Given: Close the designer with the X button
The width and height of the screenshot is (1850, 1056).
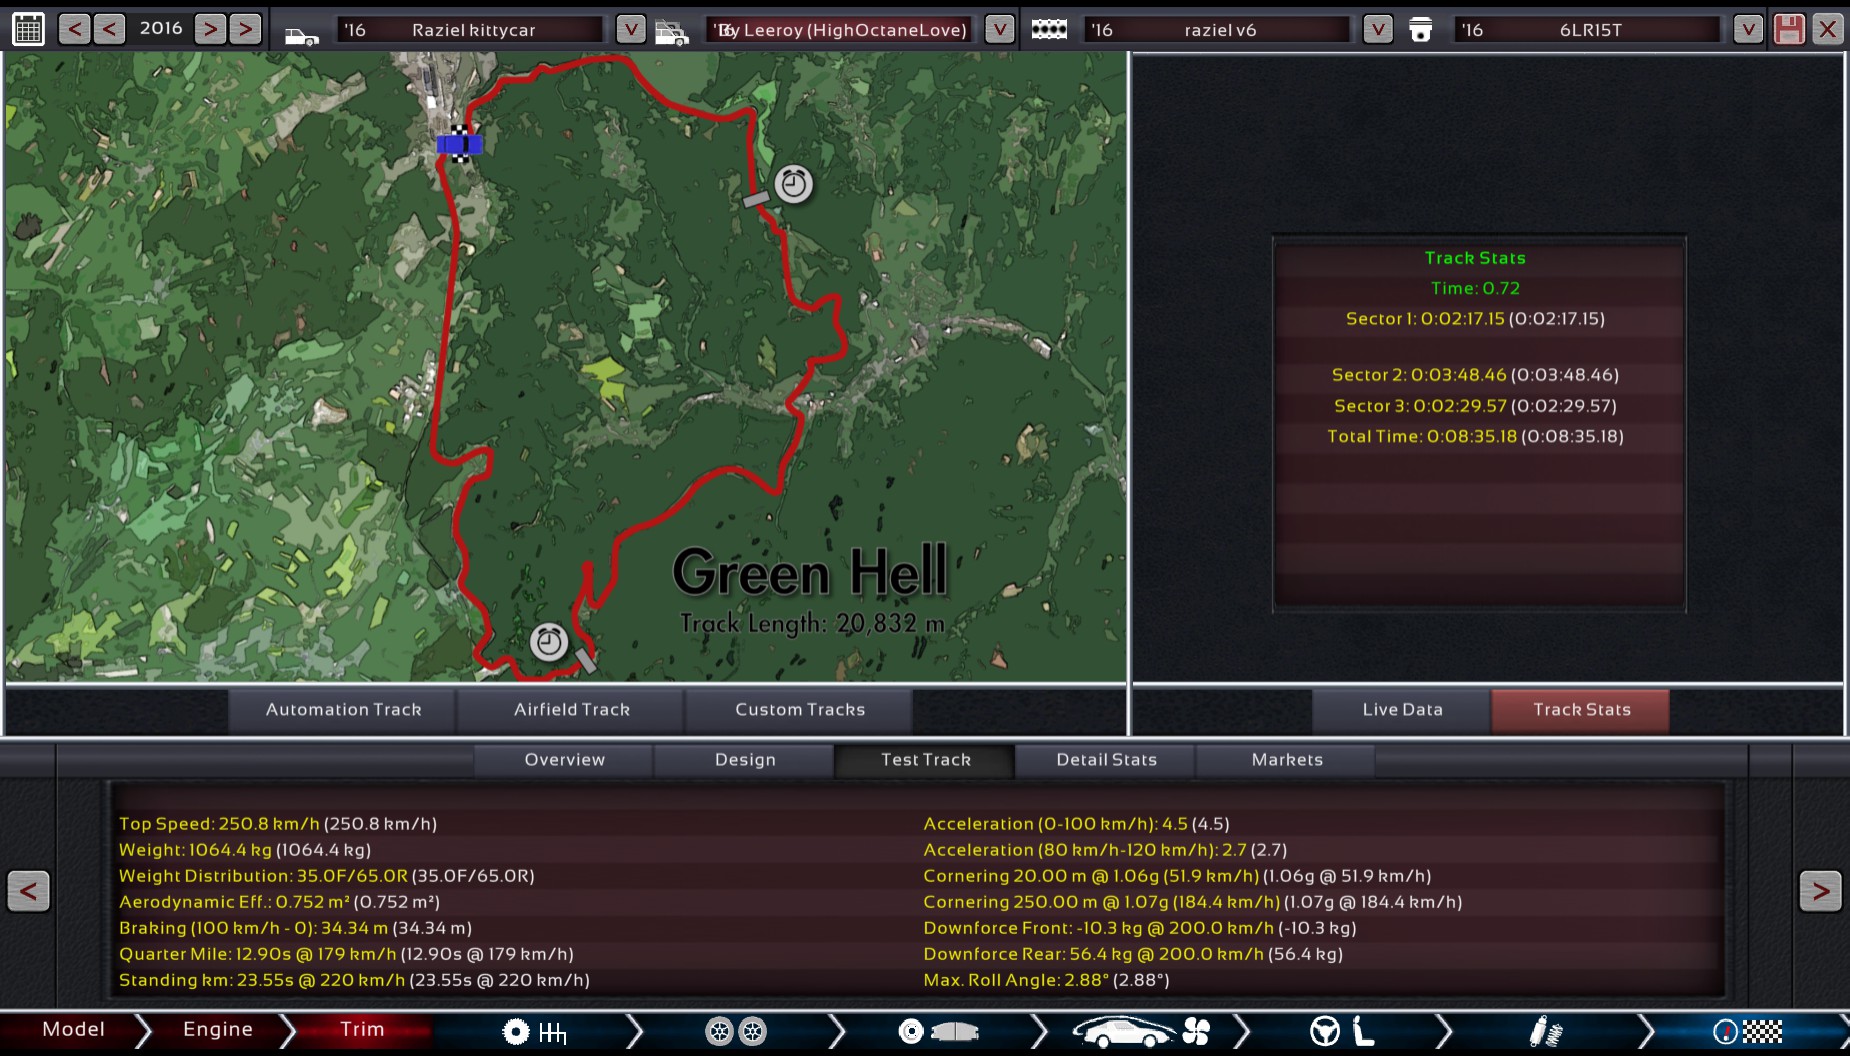Looking at the screenshot, I should tap(1827, 29).
